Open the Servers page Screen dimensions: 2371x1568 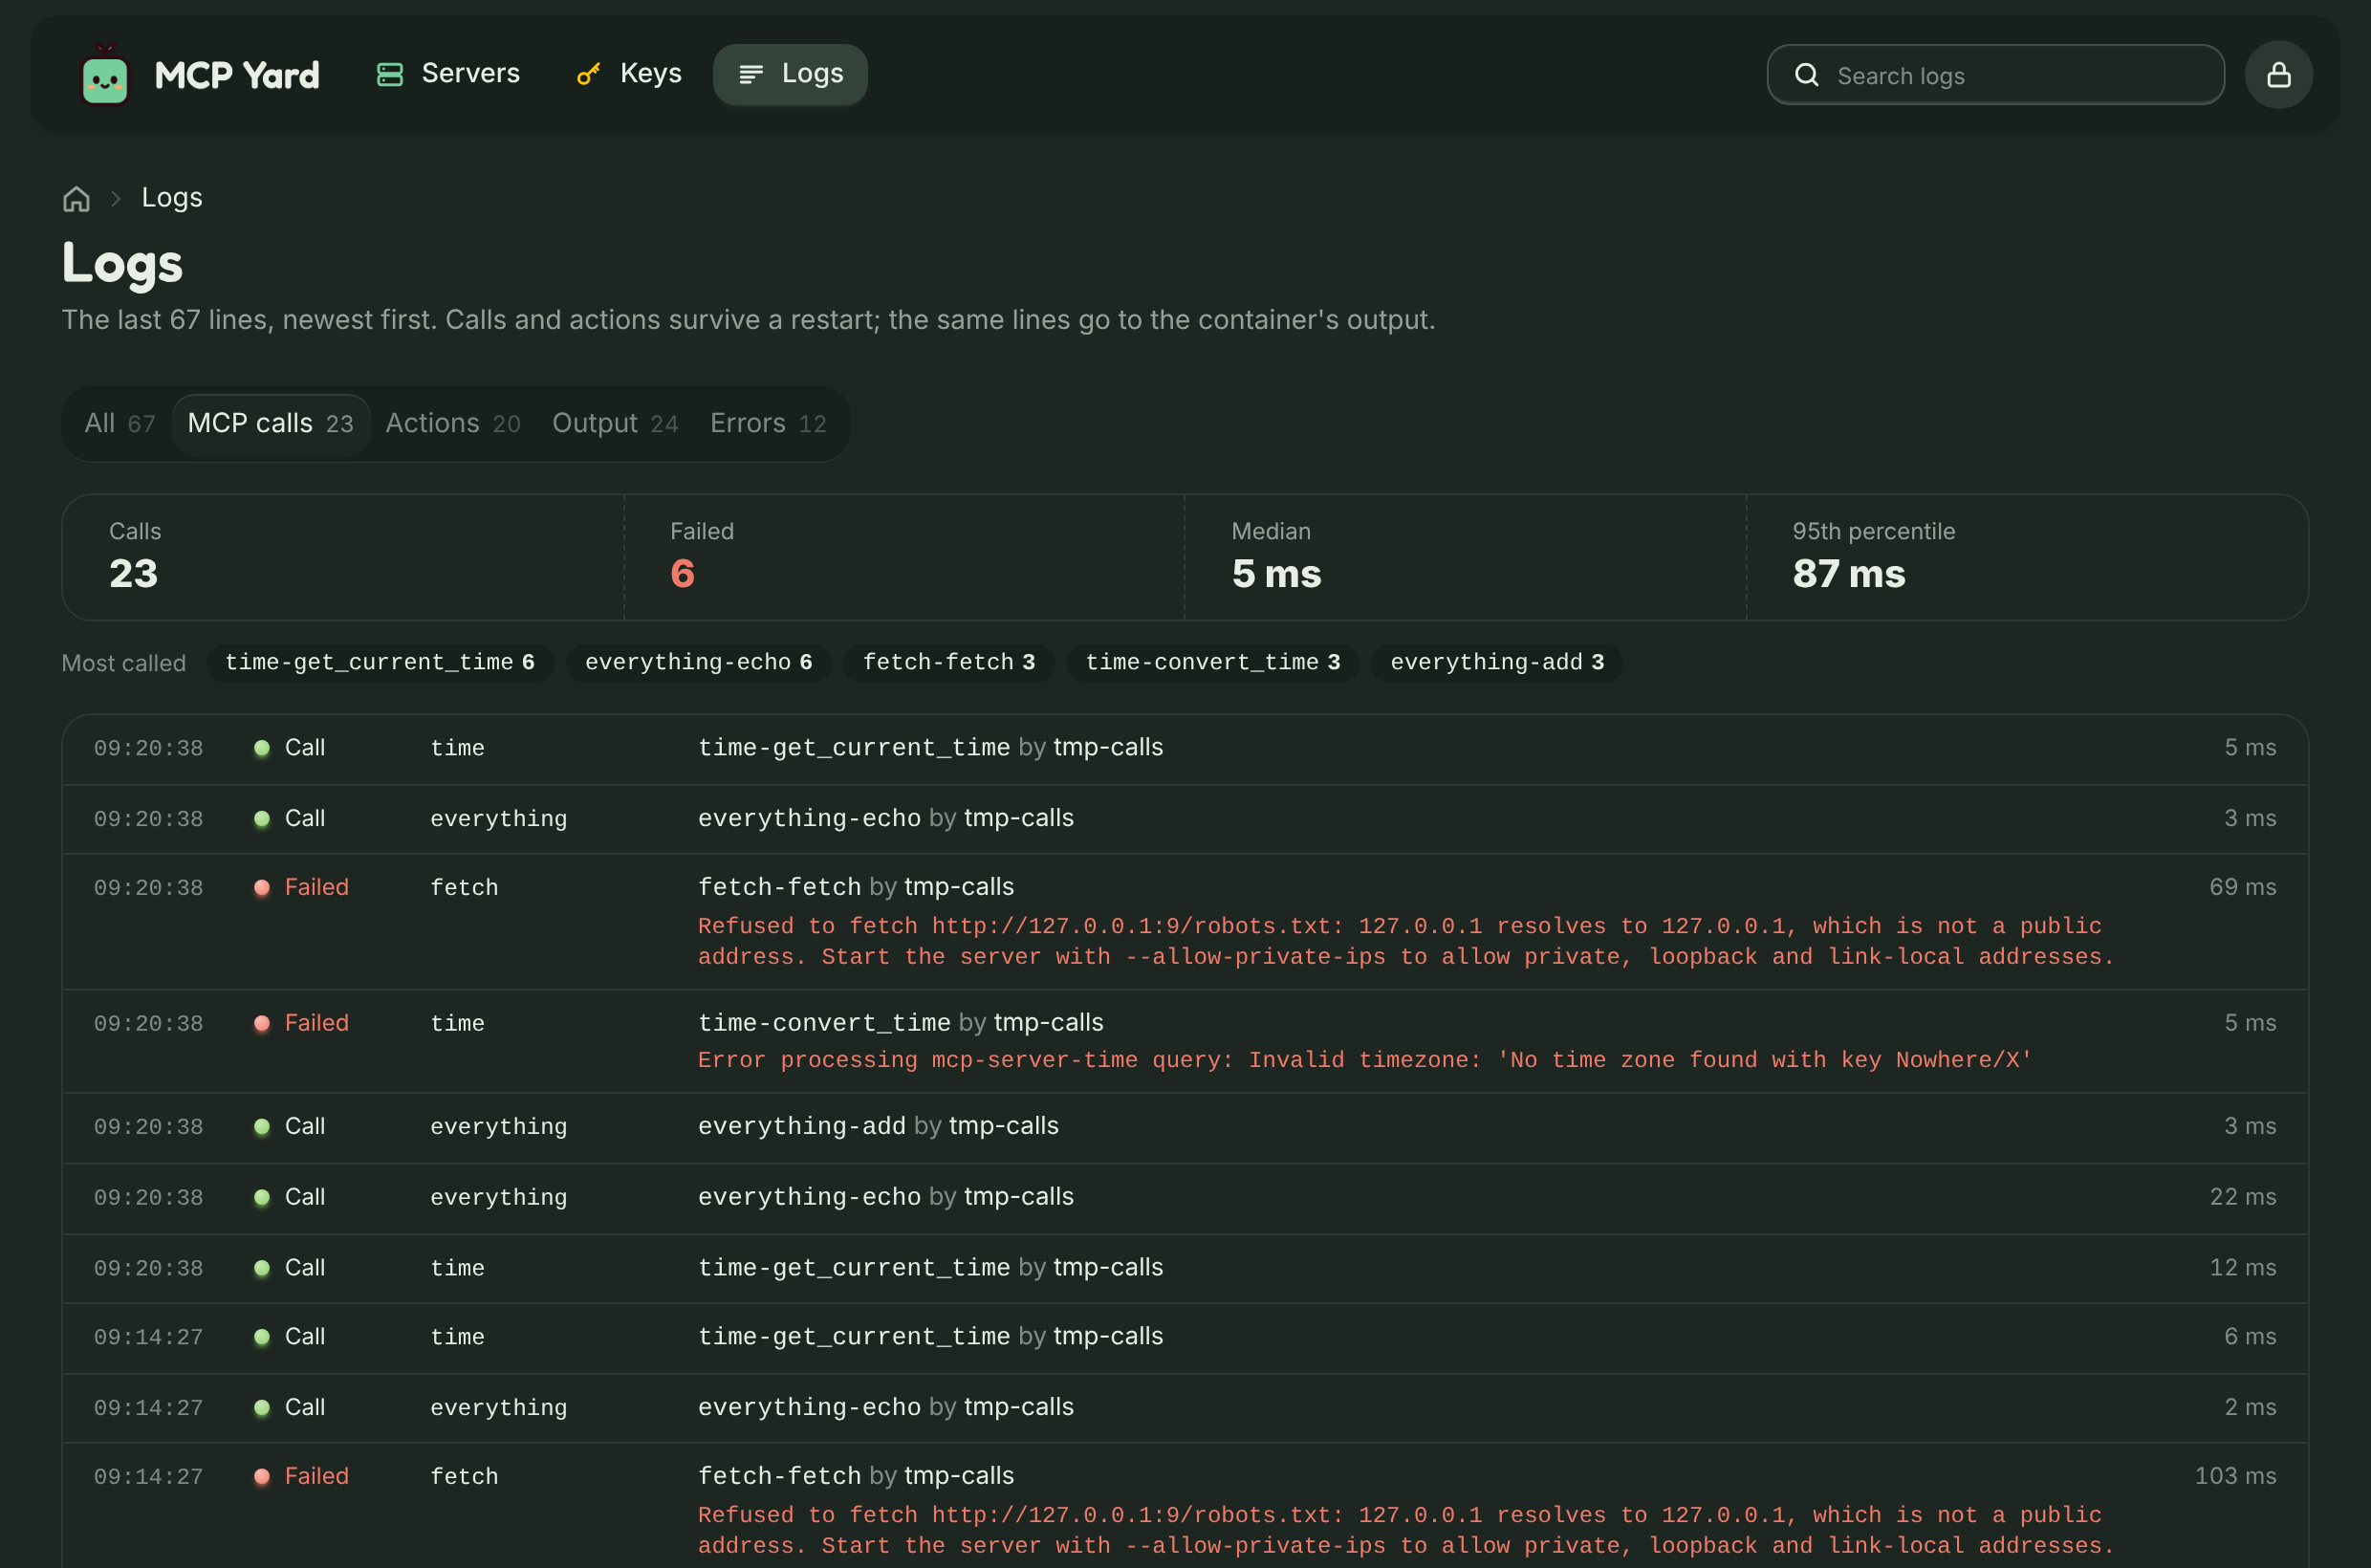coord(448,74)
